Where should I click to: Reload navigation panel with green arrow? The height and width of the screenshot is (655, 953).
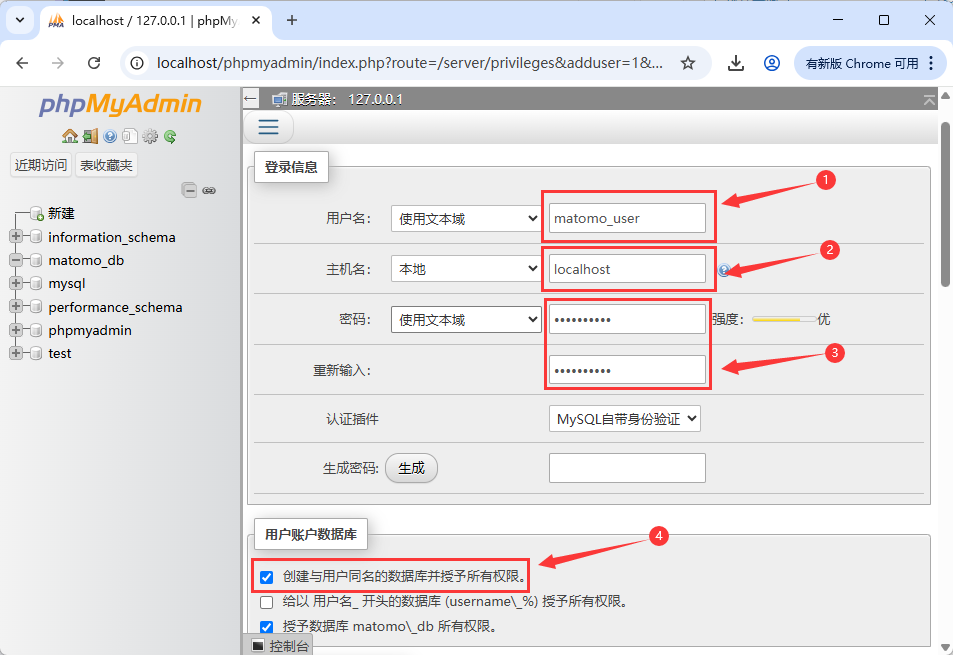pyautogui.click(x=170, y=136)
